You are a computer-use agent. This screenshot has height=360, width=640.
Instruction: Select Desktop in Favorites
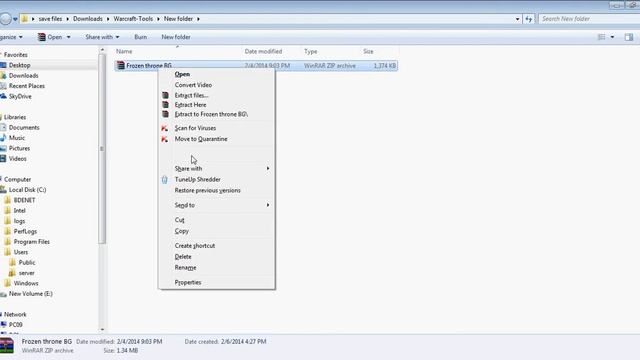(19, 65)
